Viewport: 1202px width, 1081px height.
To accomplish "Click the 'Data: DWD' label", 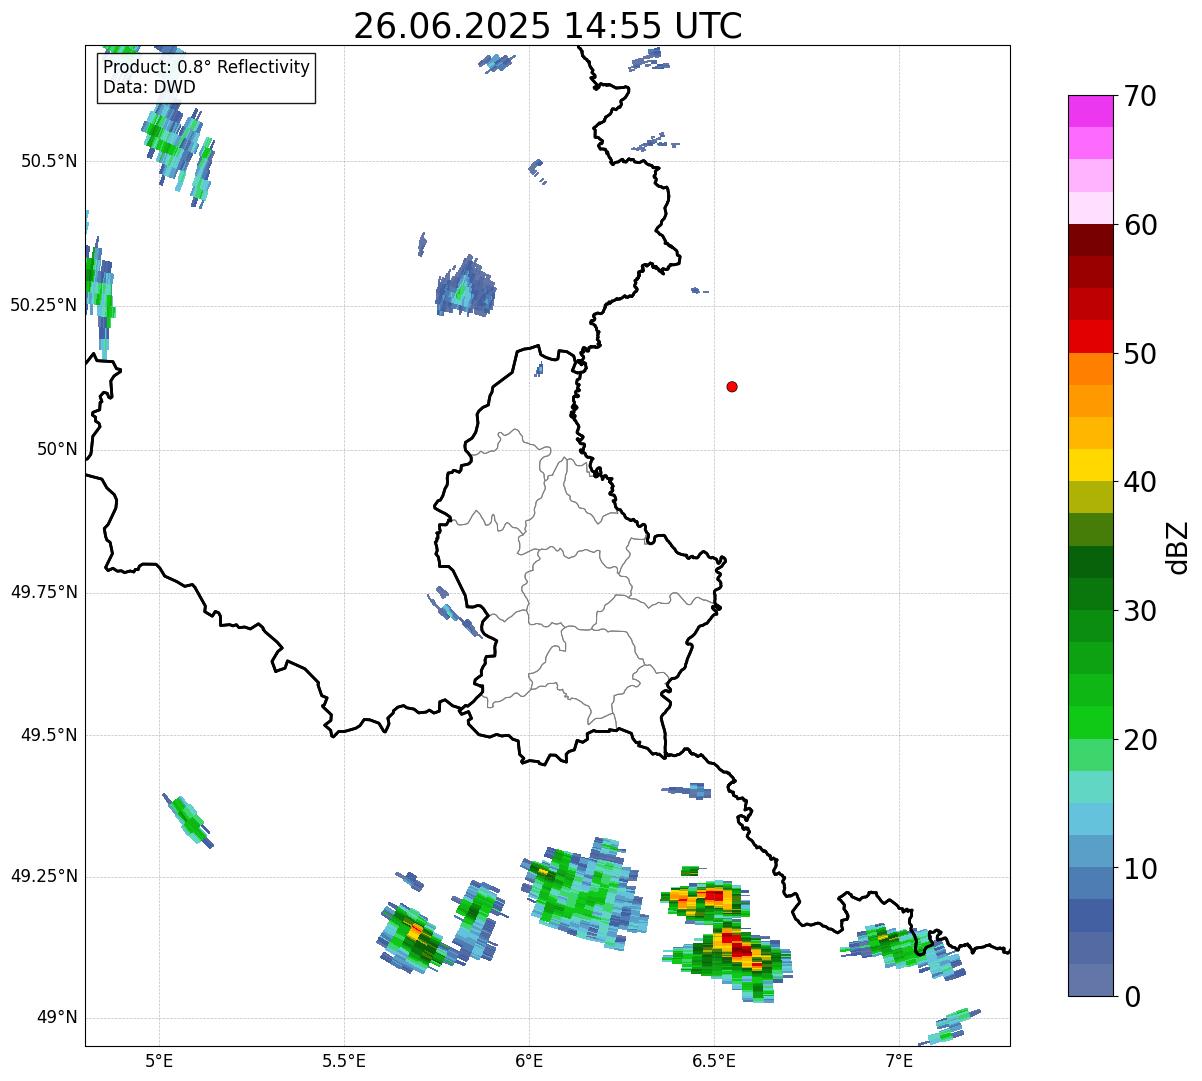I will (149, 87).
